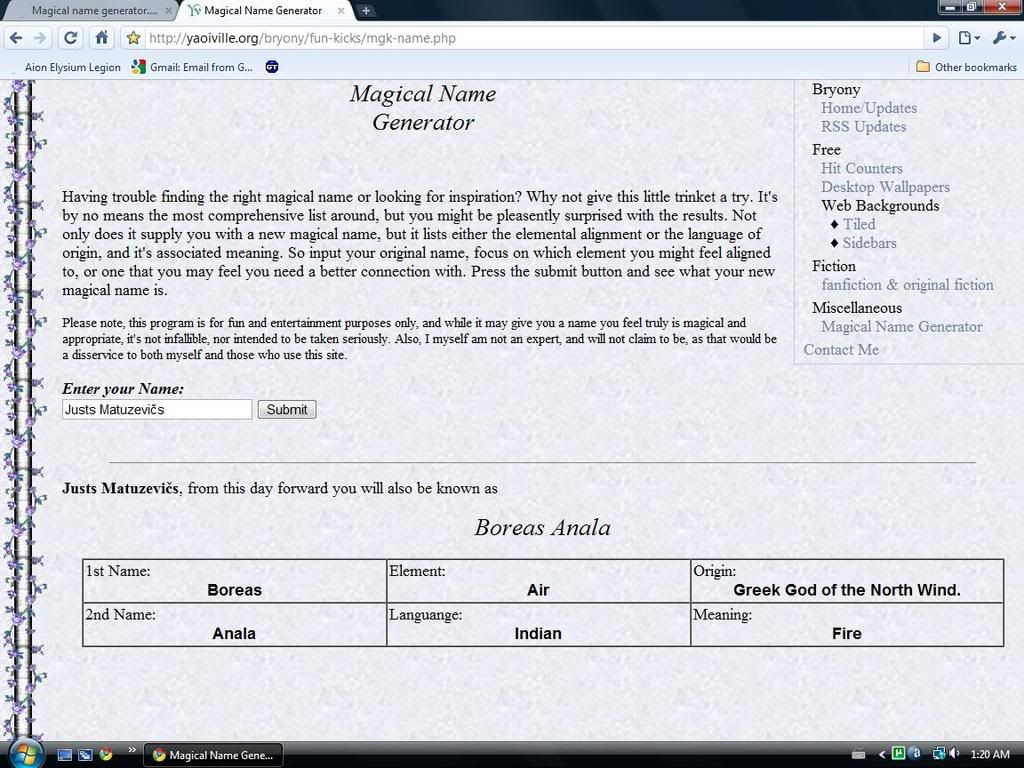The image size is (1024, 768).
Task: Close the inactive Magical name generator tab
Action: pos(168,10)
